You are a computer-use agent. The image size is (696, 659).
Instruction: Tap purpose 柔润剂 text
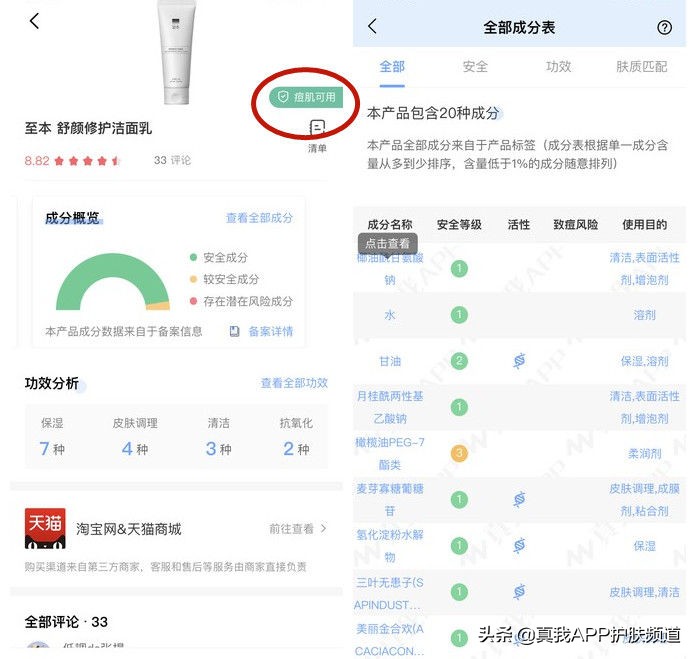tap(645, 454)
